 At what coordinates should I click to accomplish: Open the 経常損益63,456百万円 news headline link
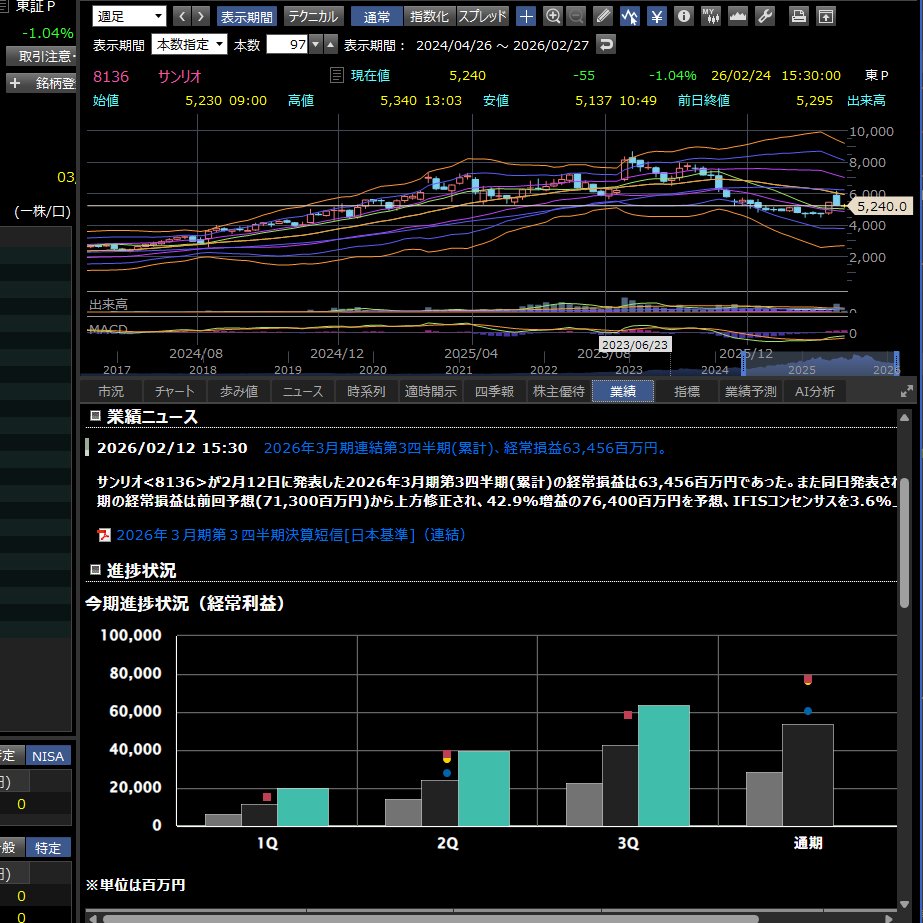tap(466, 448)
